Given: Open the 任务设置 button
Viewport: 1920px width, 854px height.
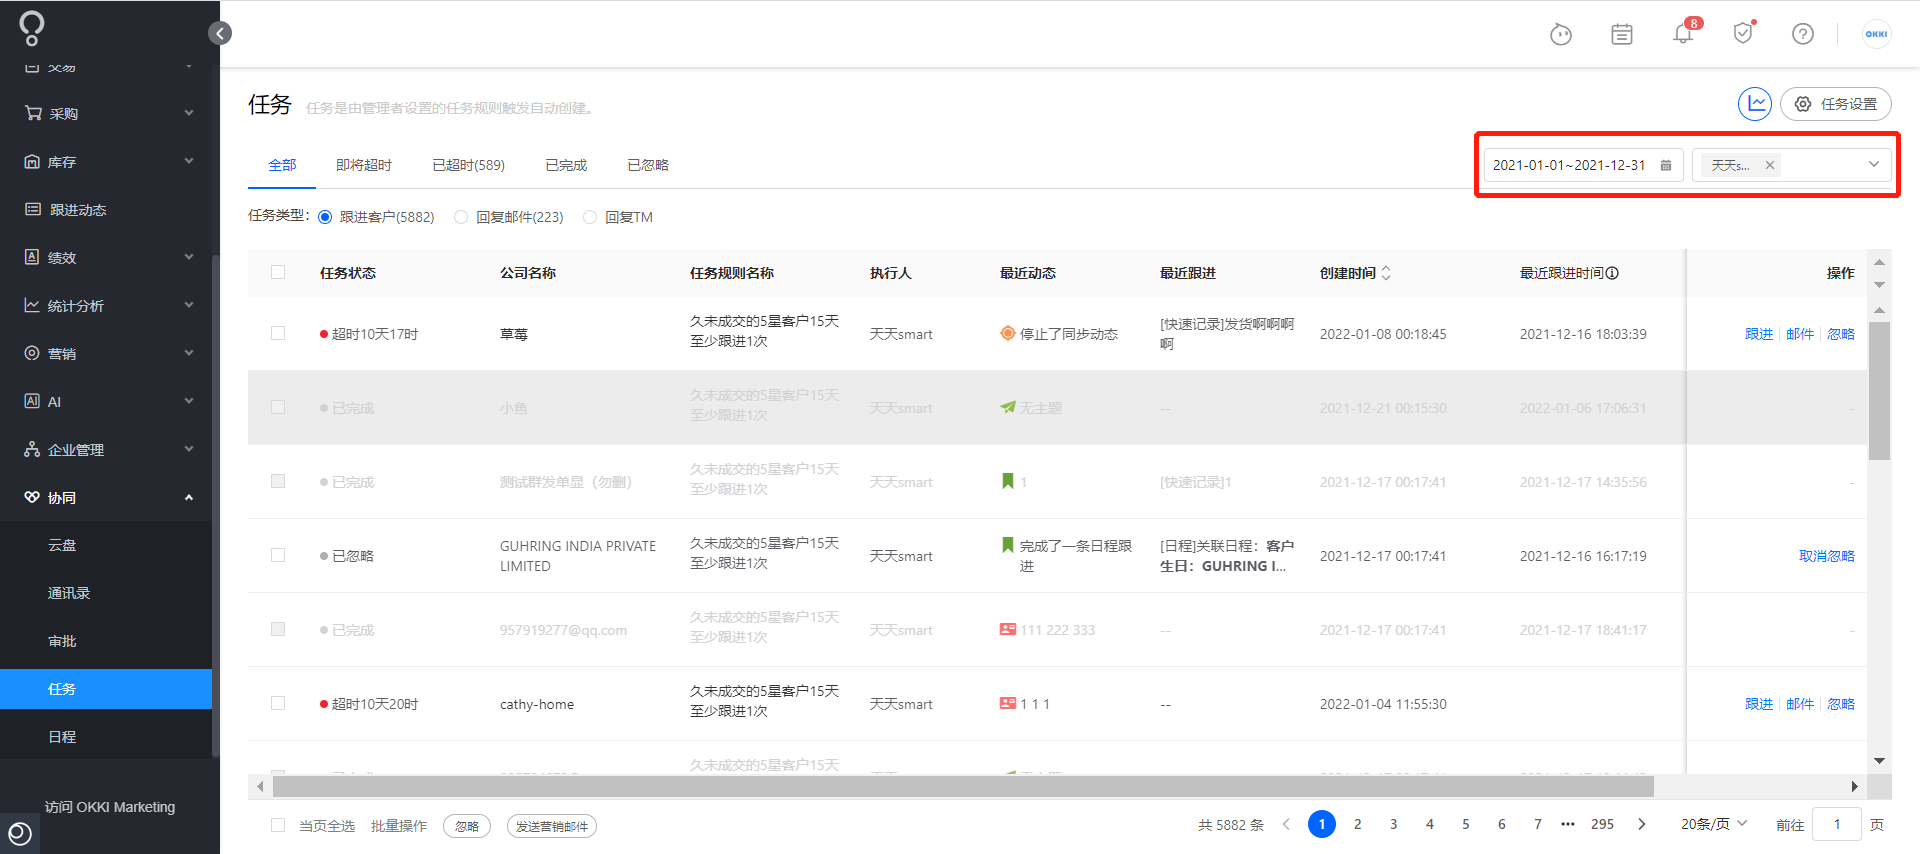Looking at the screenshot, I should click(1836, 104).
